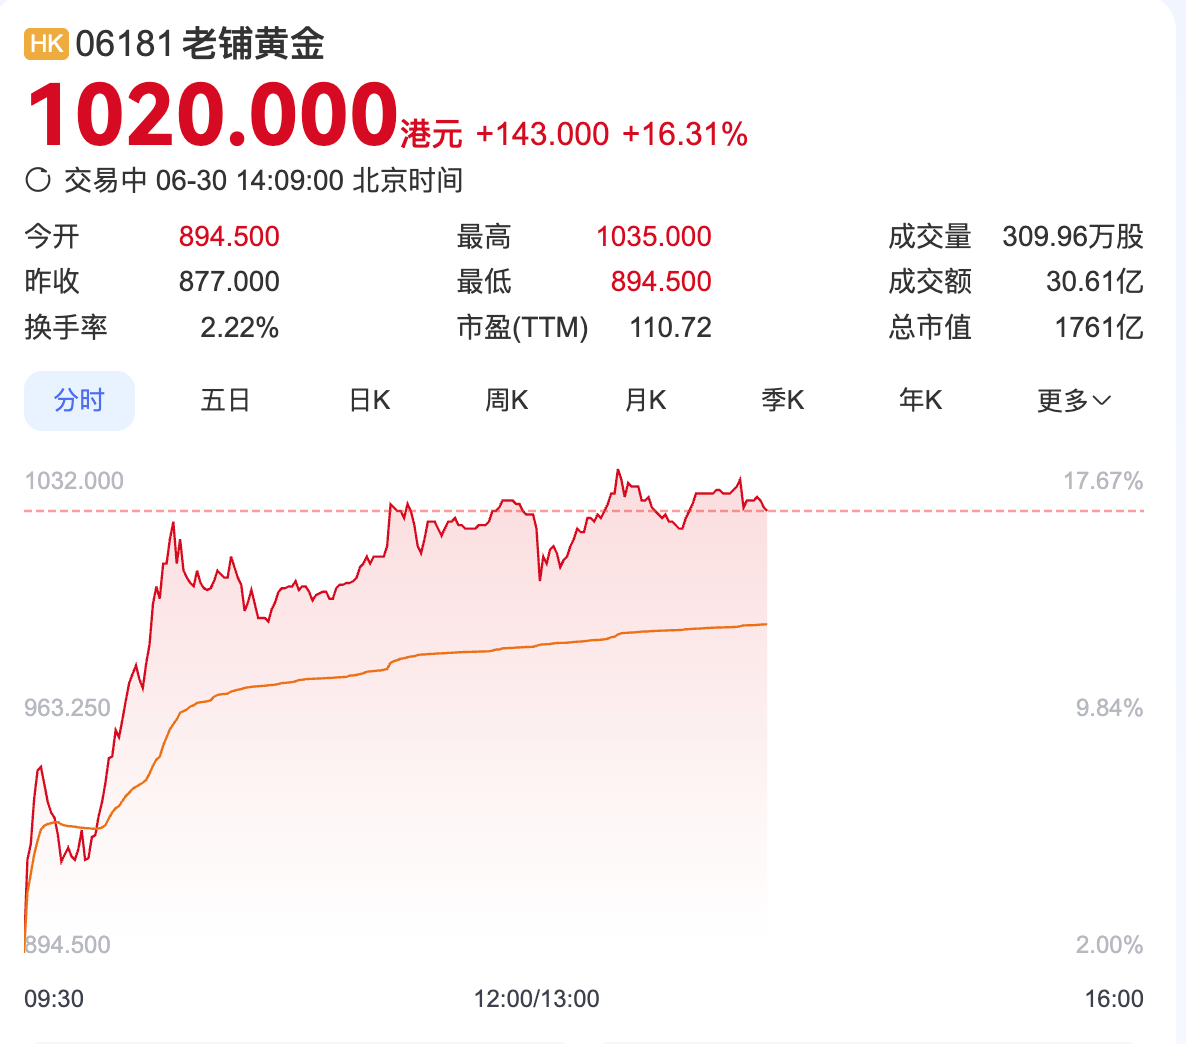Click the 12:00/13:00 time axis marker
This screenshot has height=1044, width=1186.
tap(537, 998)
